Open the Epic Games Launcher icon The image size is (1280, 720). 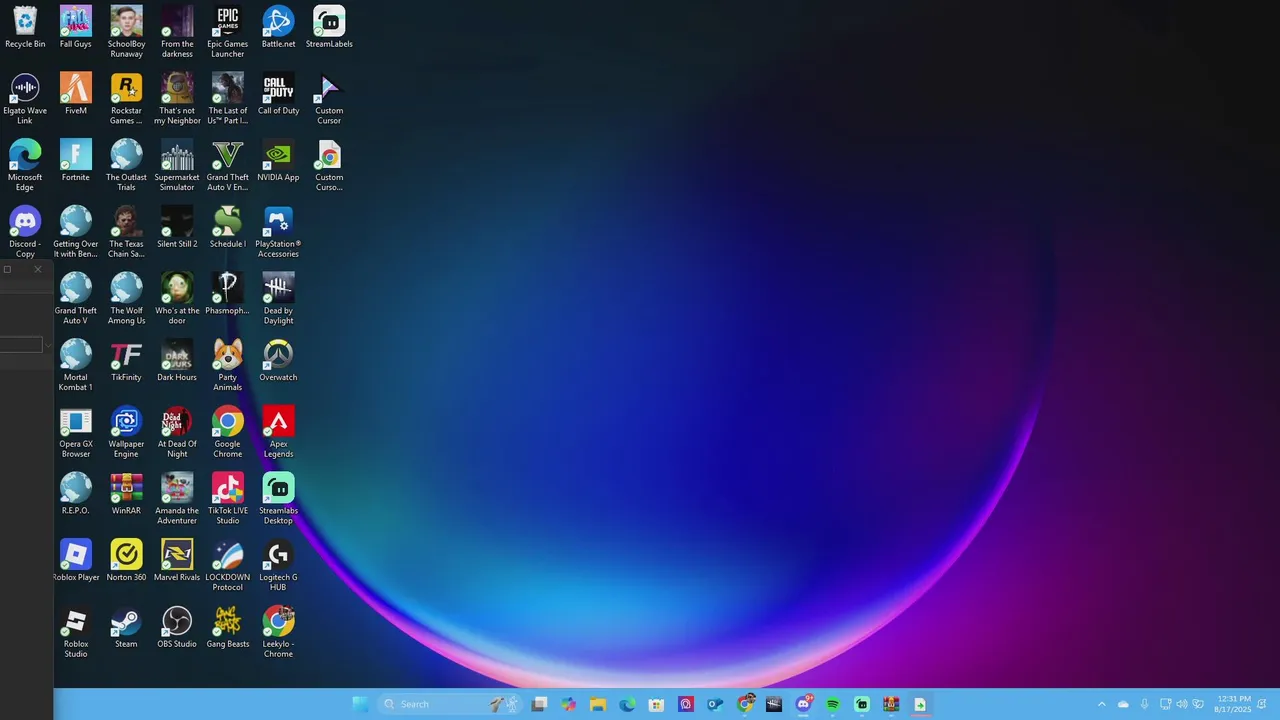[227, 32]
